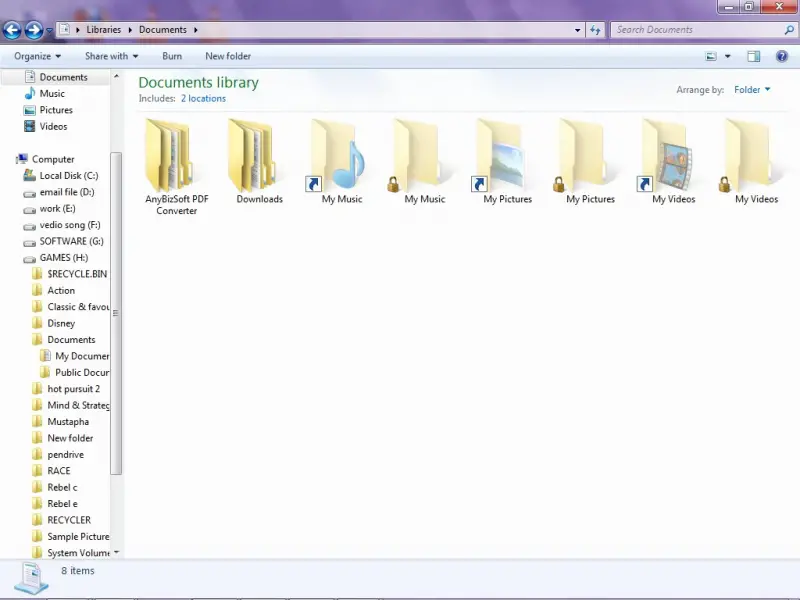Open Local Disk (C:) drive

61,176
